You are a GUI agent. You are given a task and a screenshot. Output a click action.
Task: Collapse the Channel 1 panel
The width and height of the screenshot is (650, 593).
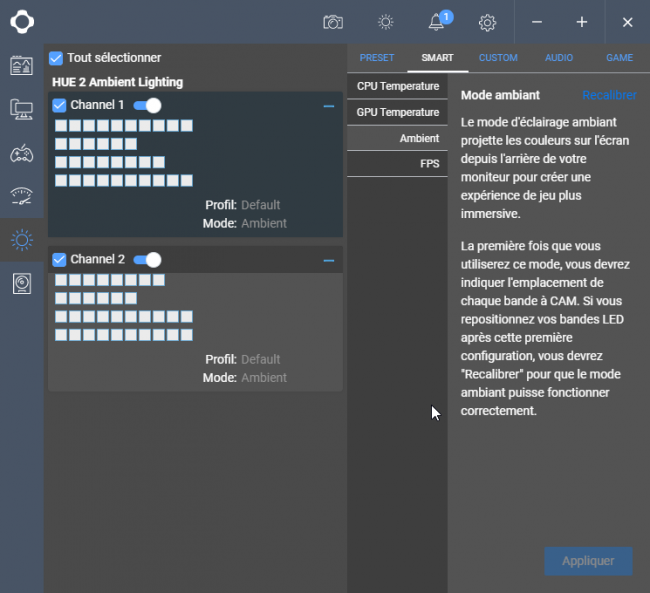point(329,106)
